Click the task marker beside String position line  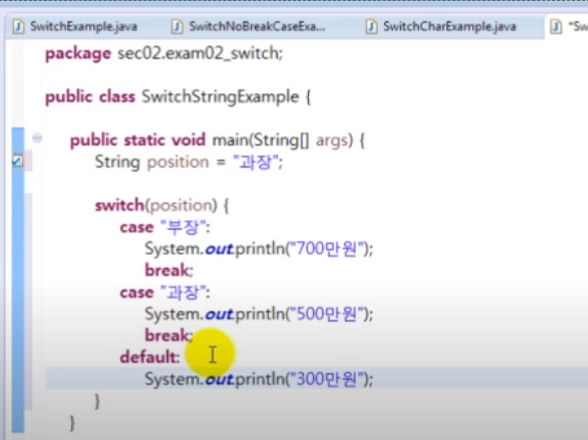(17, 161)
